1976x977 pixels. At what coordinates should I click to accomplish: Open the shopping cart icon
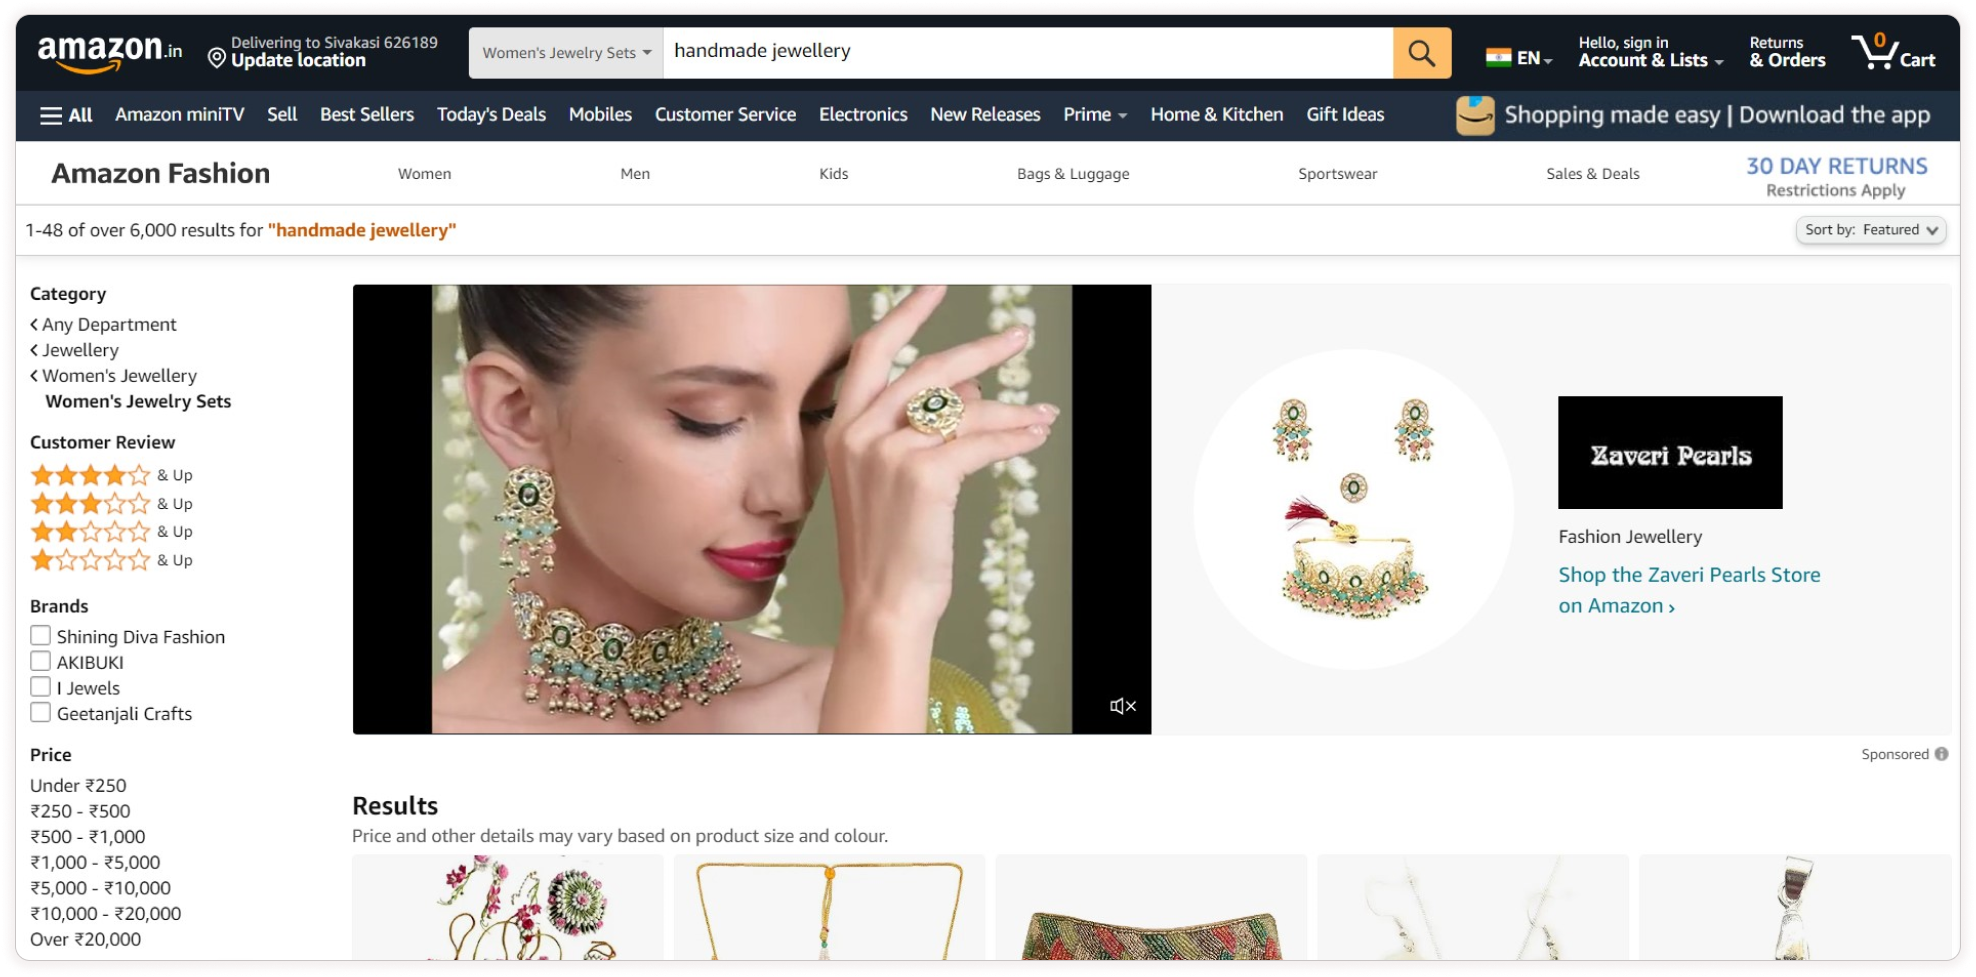[x=1892, y=52]
